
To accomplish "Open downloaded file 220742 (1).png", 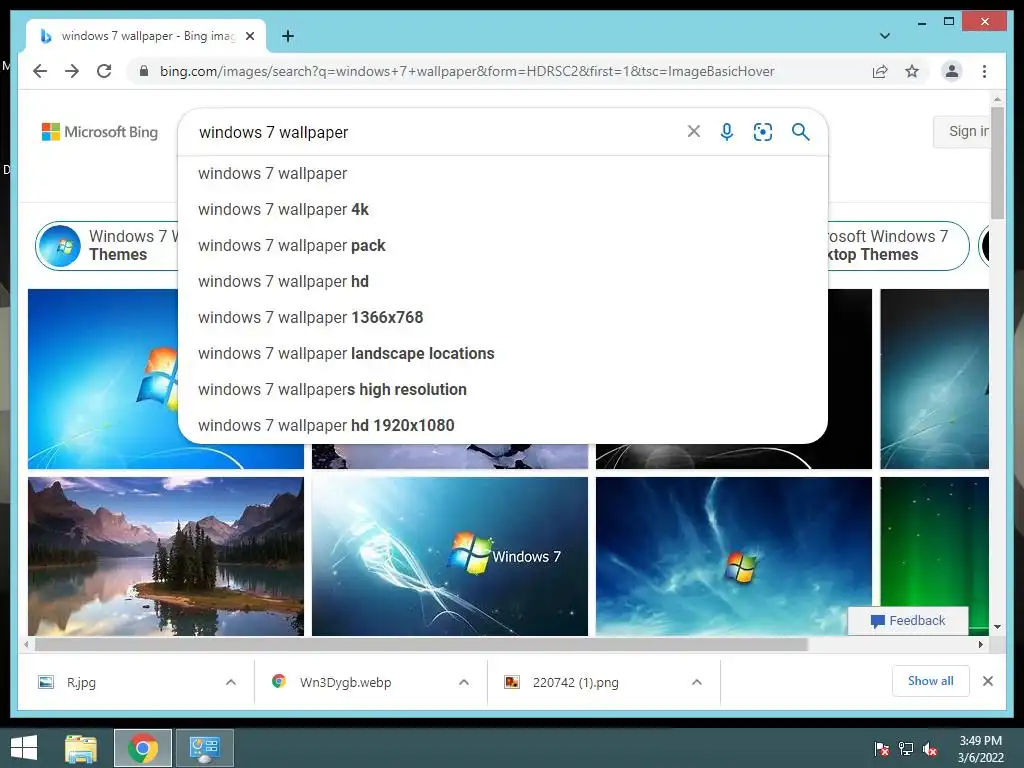I will (x=575, y=682).
